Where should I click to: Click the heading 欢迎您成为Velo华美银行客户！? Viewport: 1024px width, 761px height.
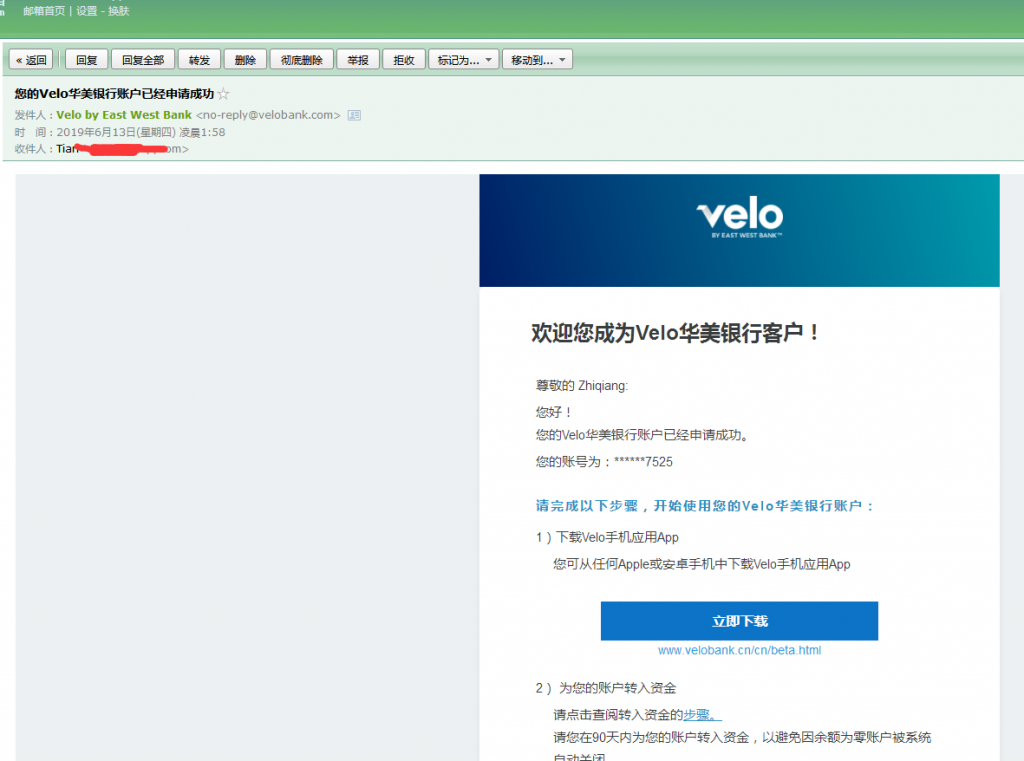click(x=676, y=332)
